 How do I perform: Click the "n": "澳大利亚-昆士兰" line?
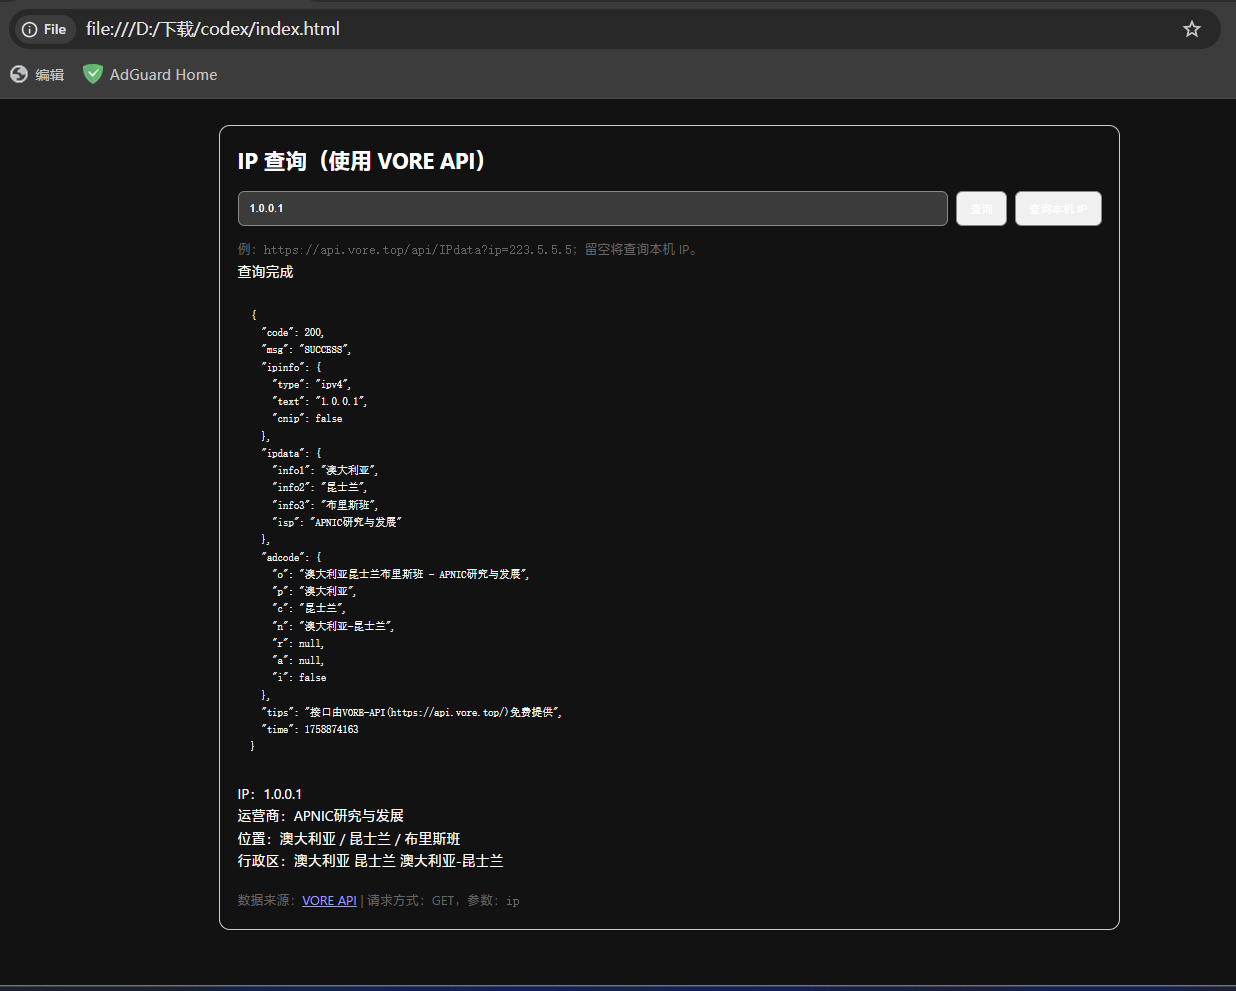[x=334, y=626]
